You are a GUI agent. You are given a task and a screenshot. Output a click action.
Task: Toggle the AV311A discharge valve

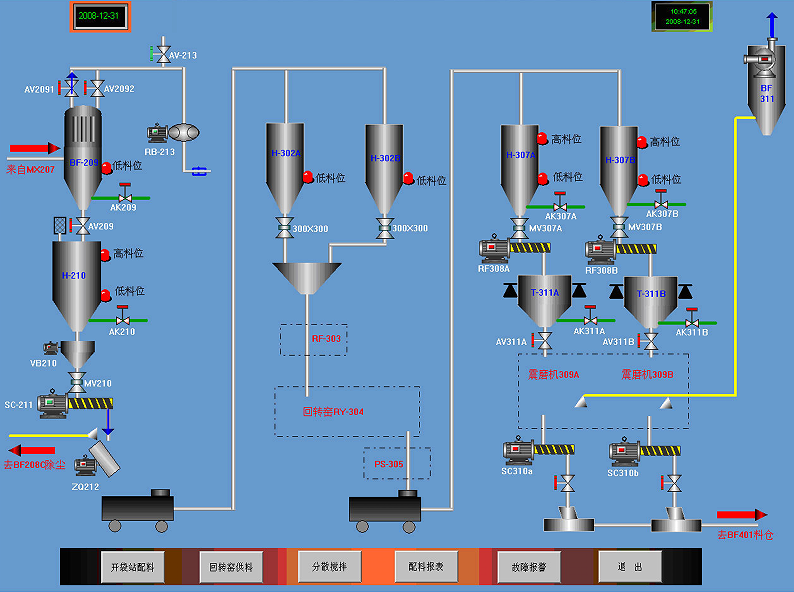pyautogui.click(x=543, y=342)
